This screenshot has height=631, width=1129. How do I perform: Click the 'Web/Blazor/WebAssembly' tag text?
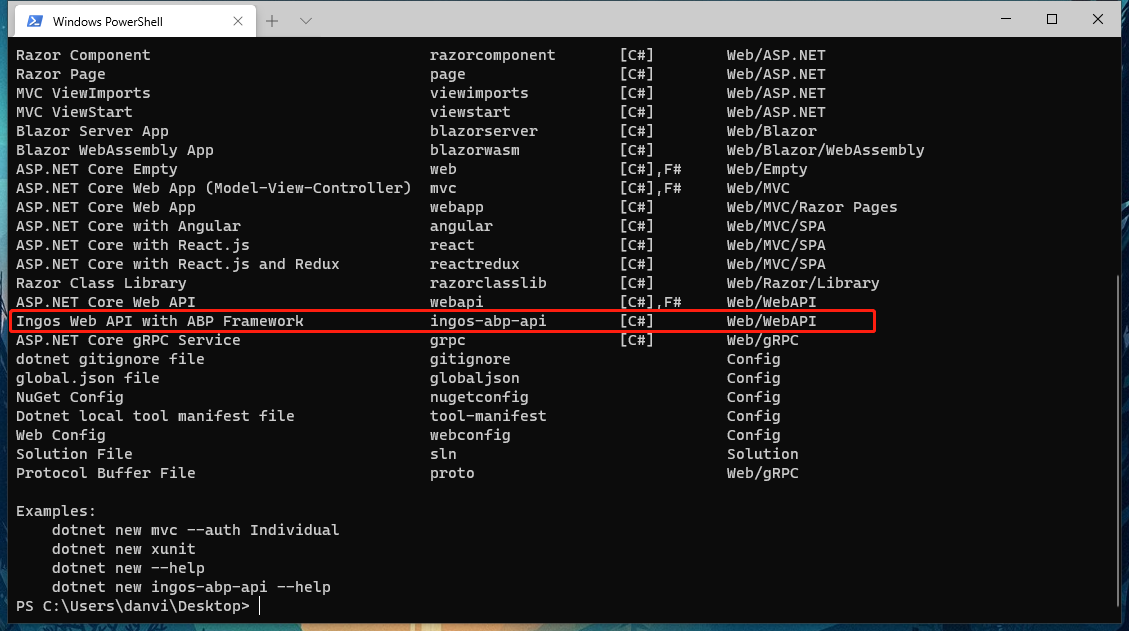(x=825, y=150)
